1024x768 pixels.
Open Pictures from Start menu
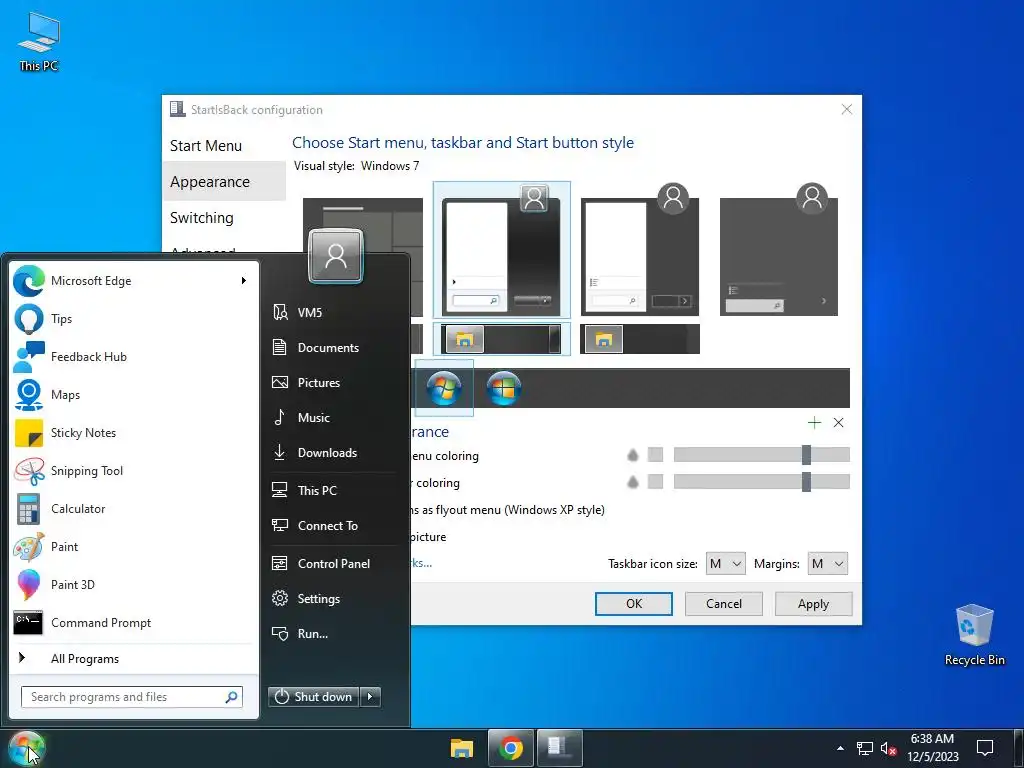[334, 383]
